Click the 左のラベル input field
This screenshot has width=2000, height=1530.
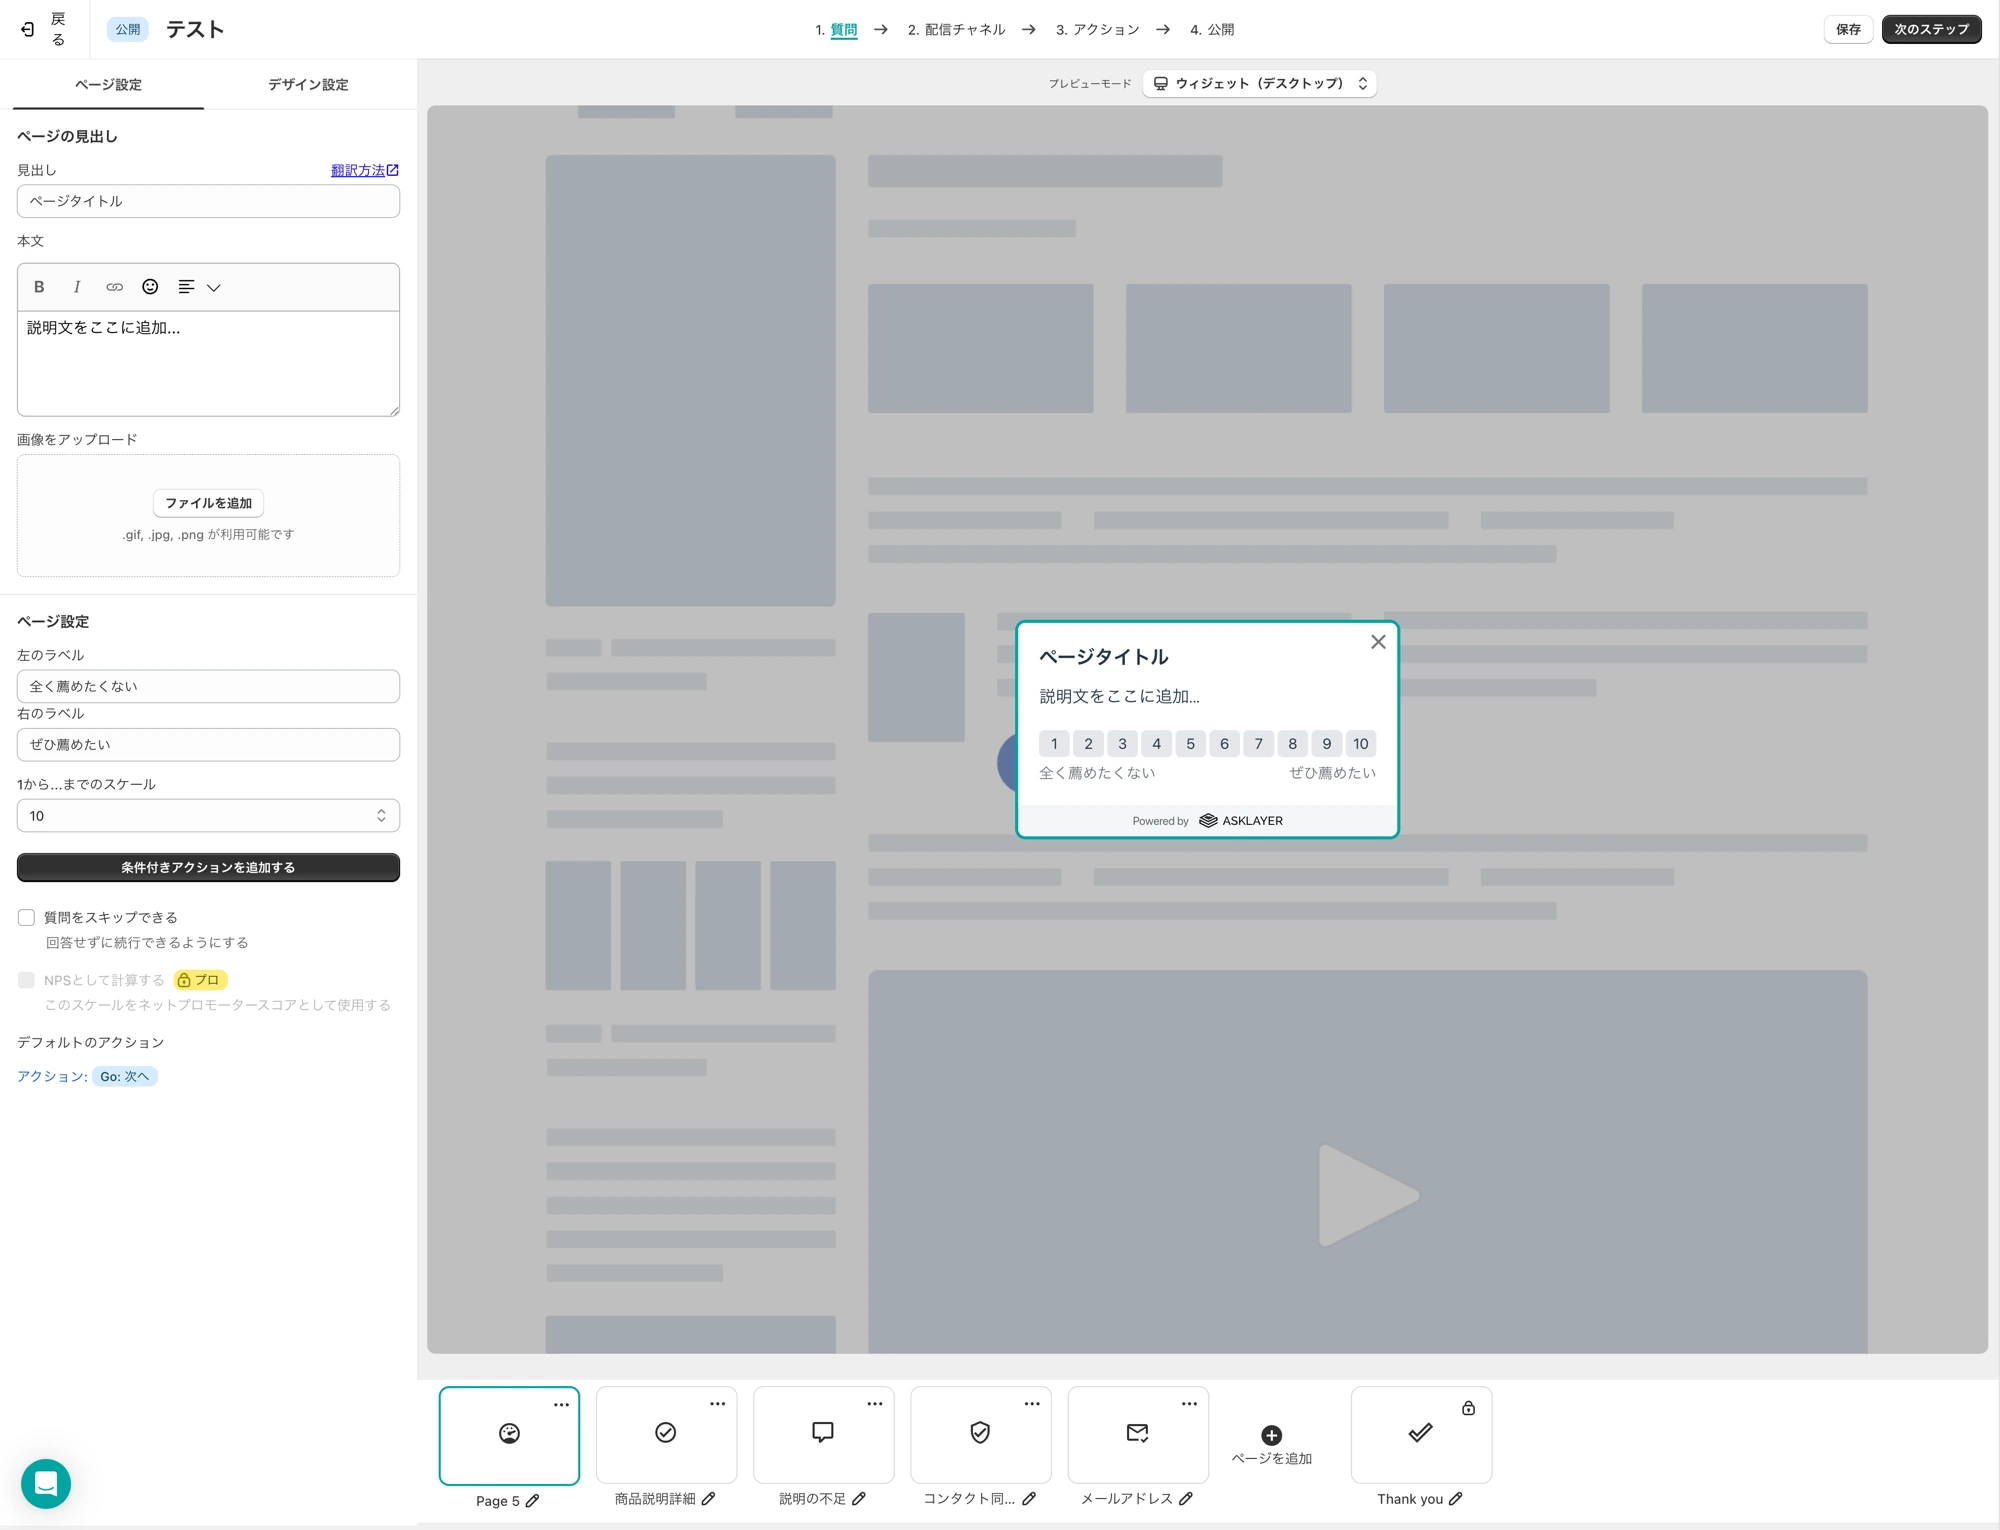coord(208,686)
